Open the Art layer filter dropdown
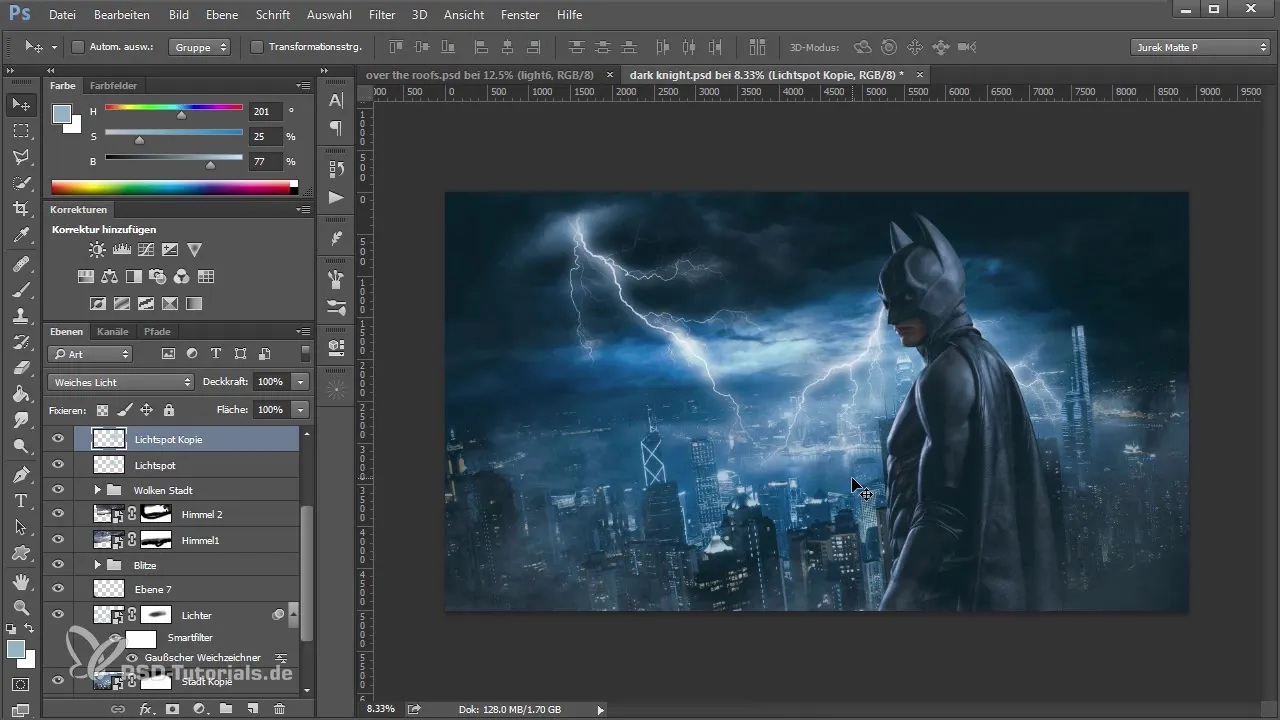The height and width of the screenshot is (720, 1280). [90, 354]
